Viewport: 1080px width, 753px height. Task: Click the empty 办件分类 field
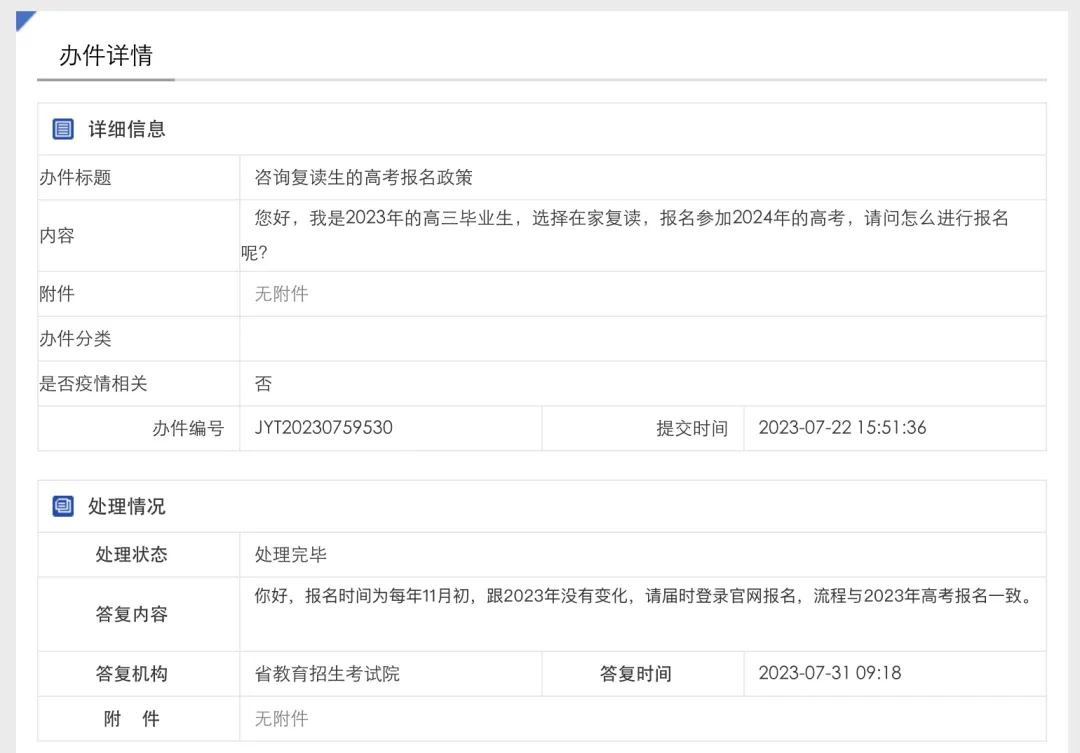tap(642, 339)
